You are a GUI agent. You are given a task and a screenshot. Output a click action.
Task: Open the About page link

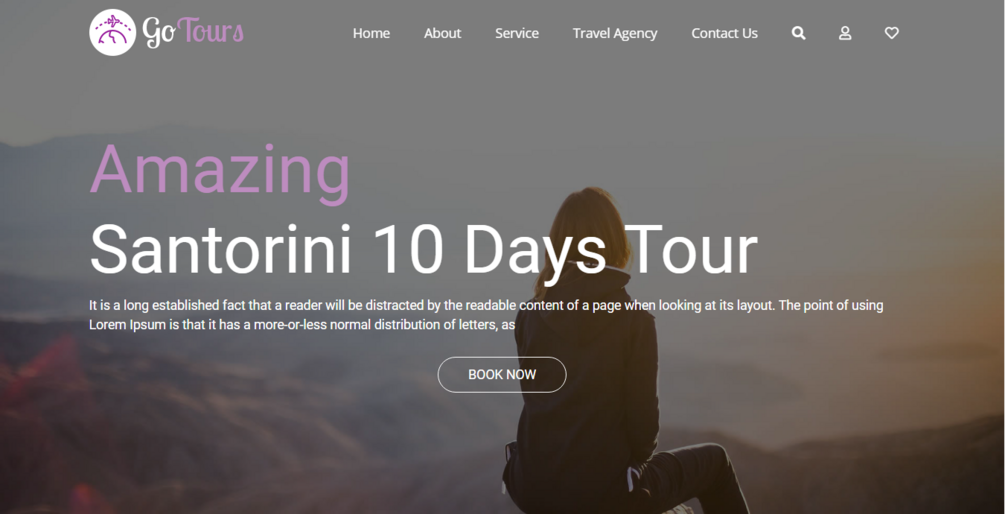442,33
